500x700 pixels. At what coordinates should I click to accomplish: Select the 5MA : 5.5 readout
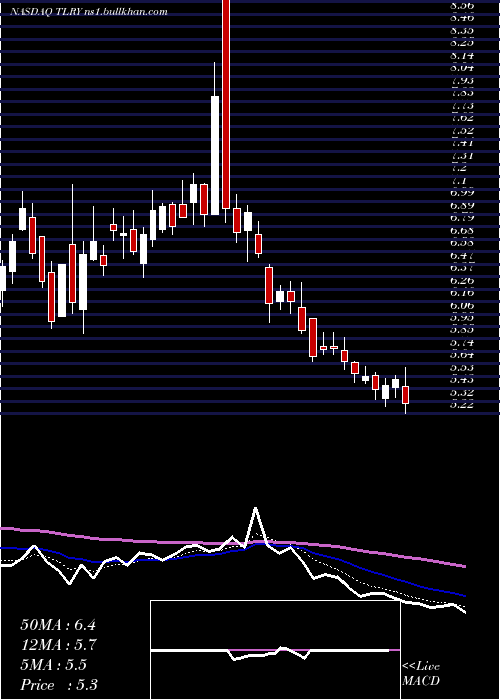point(54,665)
